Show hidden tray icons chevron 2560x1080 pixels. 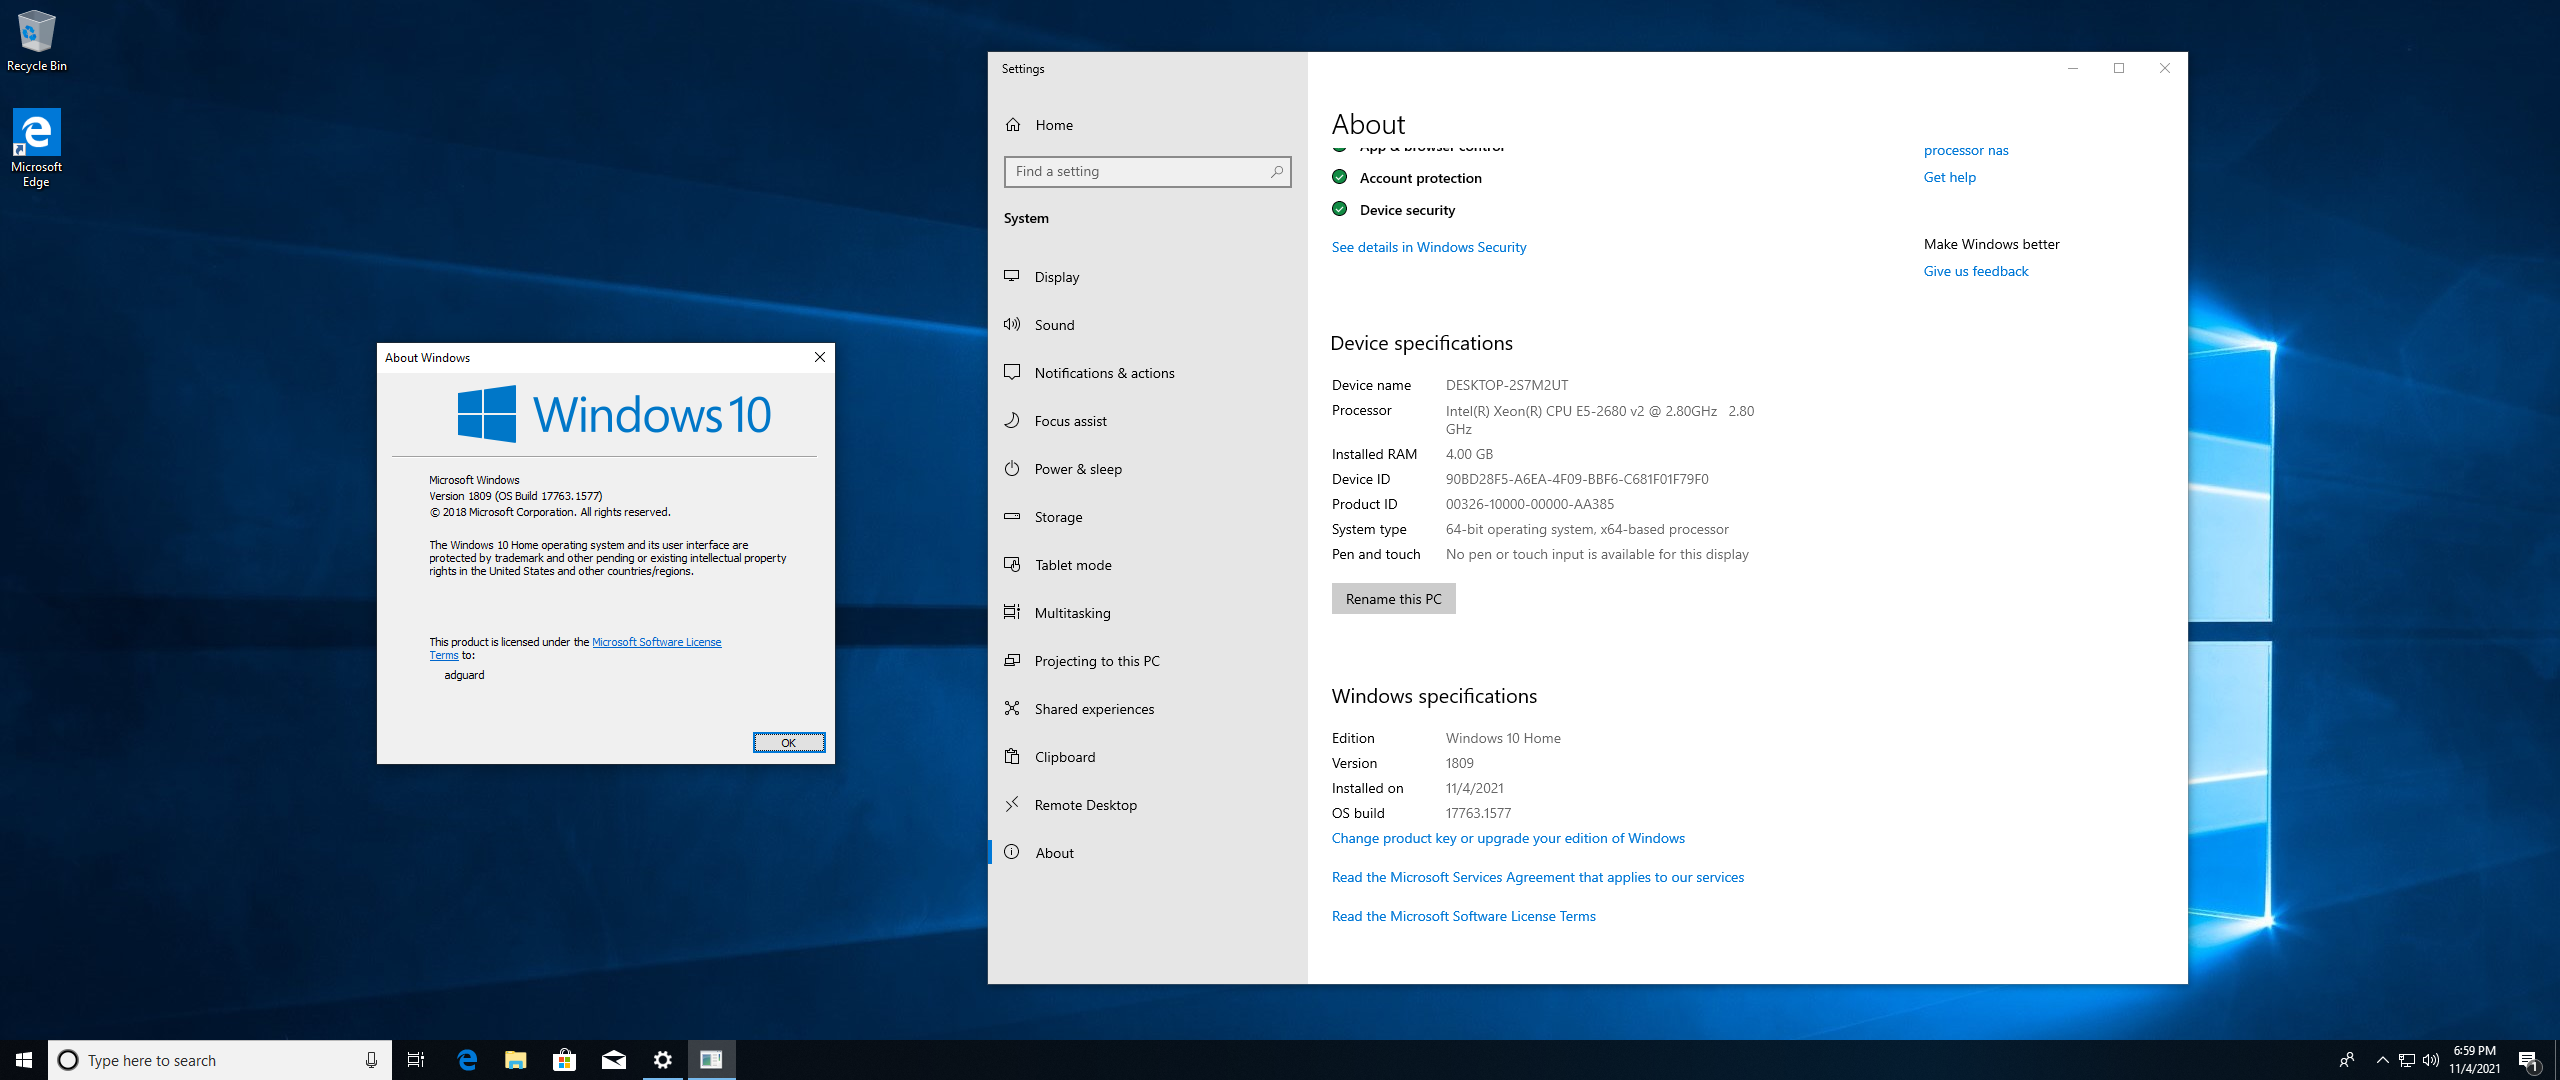(x=2382, y=1060)
